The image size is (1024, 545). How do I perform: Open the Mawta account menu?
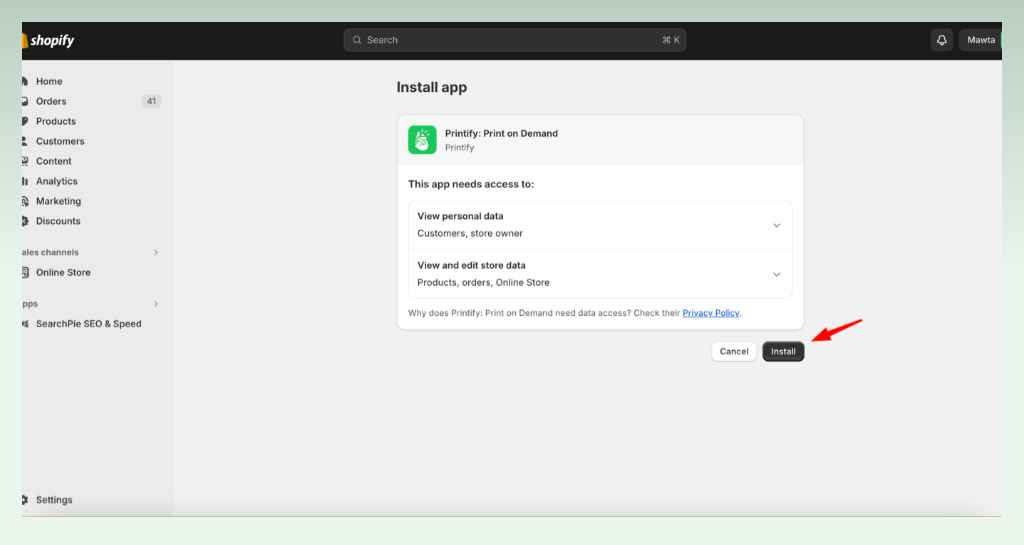pos(980,40)
